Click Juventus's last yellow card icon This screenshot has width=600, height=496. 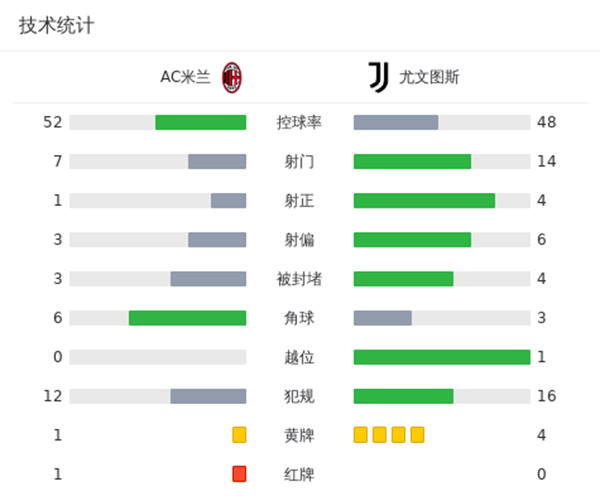417,435
